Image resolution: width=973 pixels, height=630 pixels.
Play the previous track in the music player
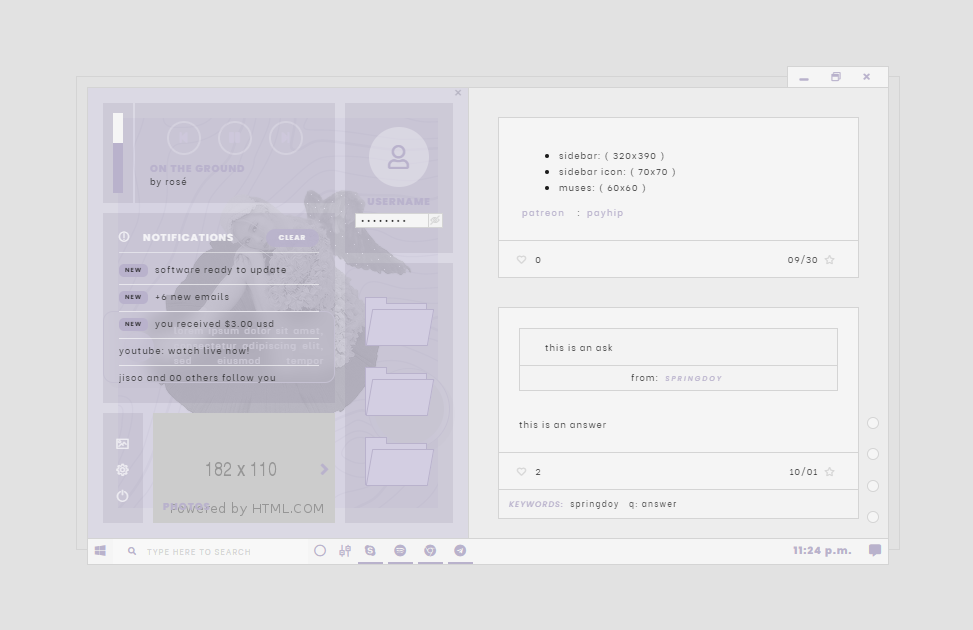[184, 138]
